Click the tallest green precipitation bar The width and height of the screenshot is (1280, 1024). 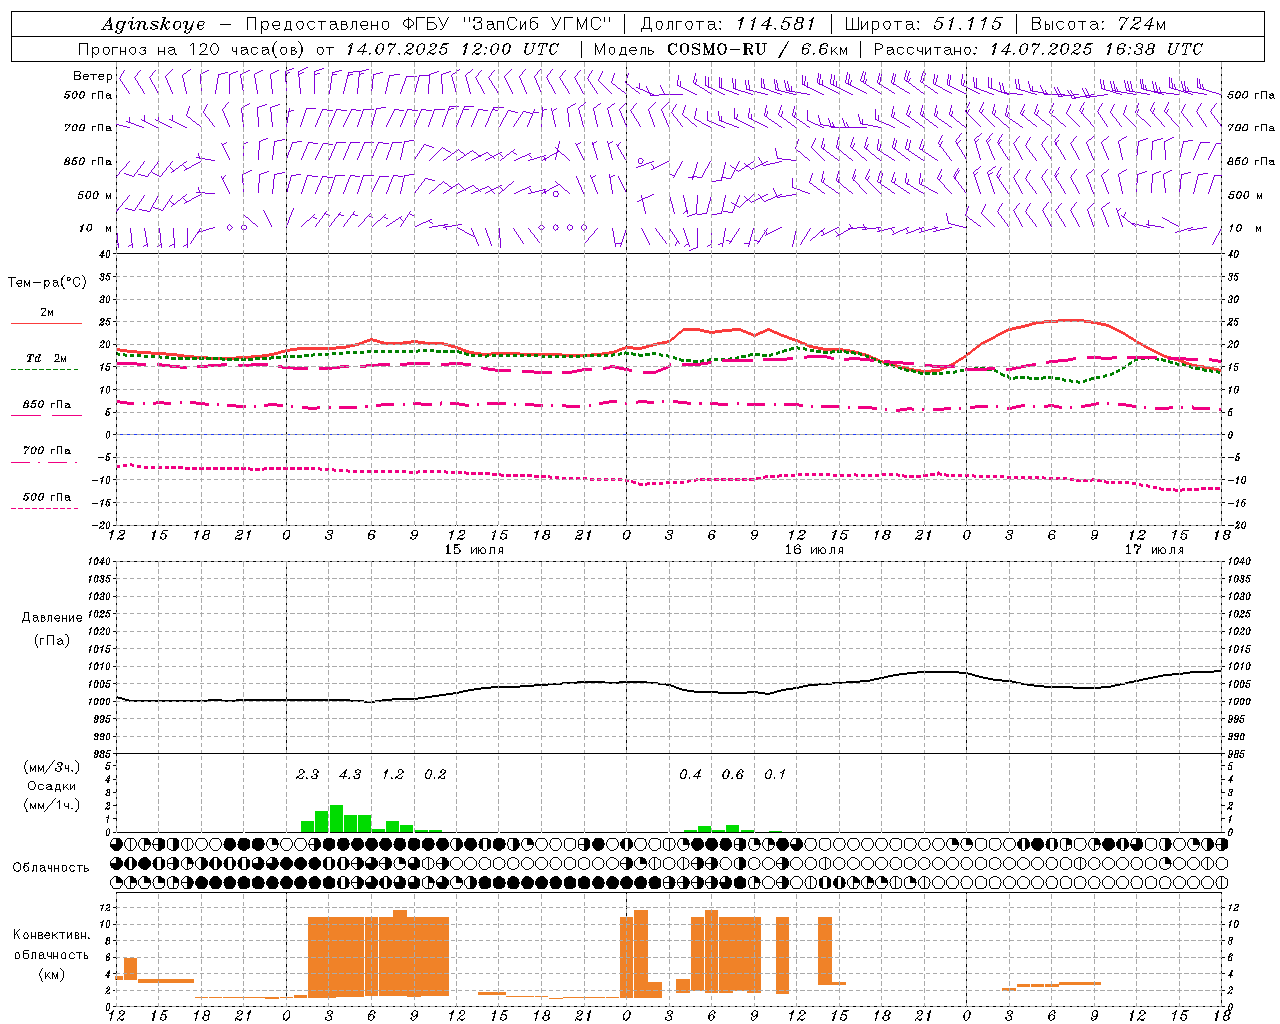click(336, 818)
